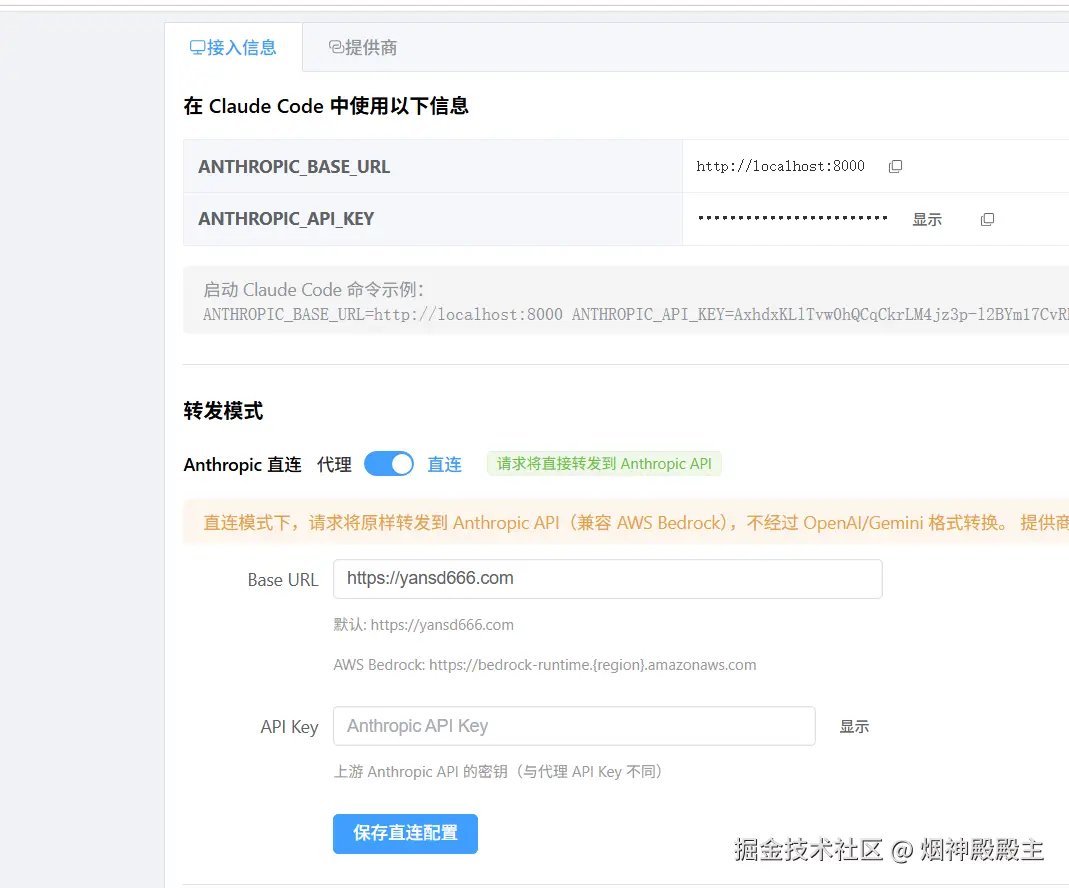Viewport: 1069px width, 888px height.
Task: Click the 代理 label beside the switch
Action: pos(335,465)
